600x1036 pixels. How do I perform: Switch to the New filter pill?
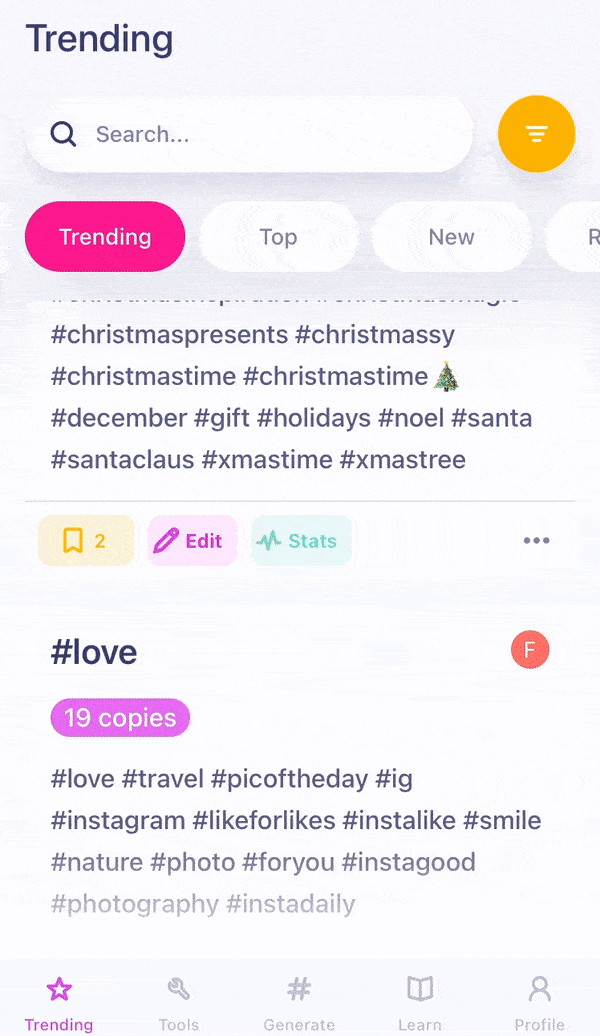[451, 237]
